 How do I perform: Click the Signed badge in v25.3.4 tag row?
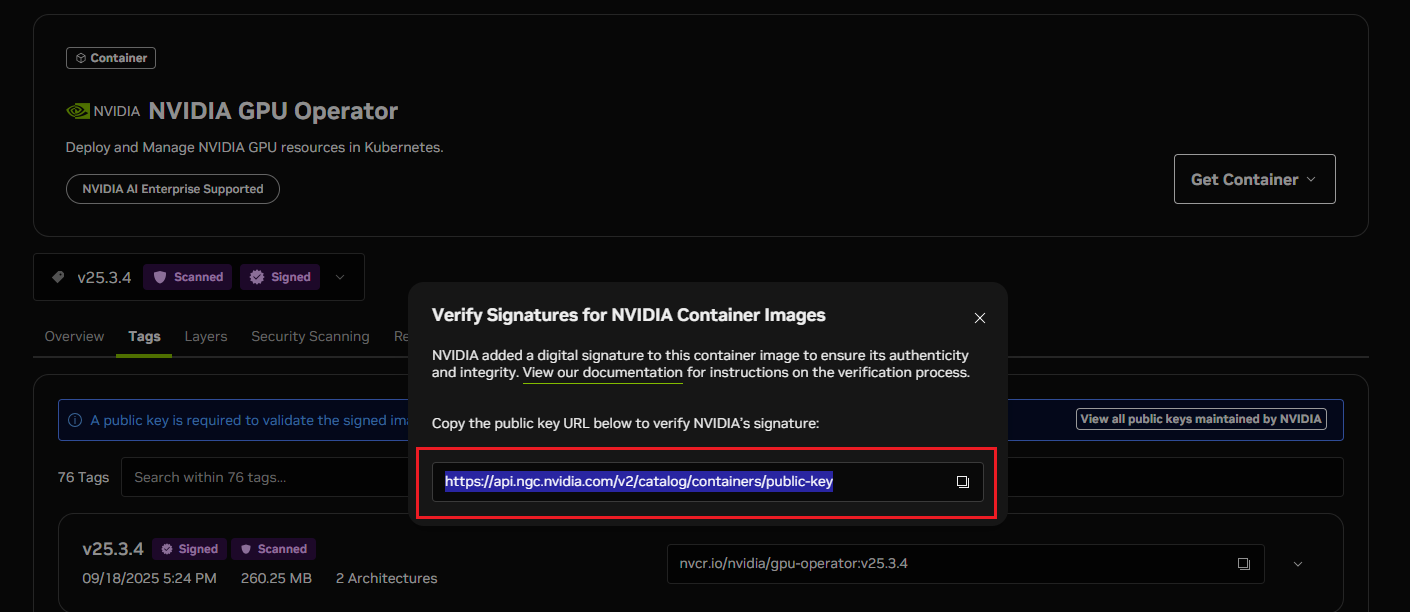pos(189,549)
